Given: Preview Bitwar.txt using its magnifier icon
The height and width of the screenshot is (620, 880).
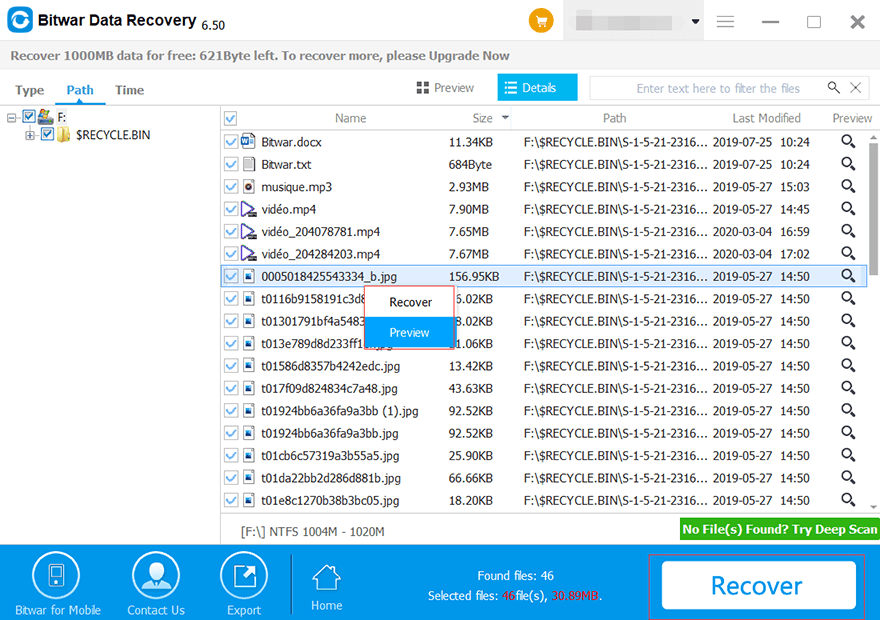Looking at the screenshot, I should pyautogui.click(x=848, y=164).
